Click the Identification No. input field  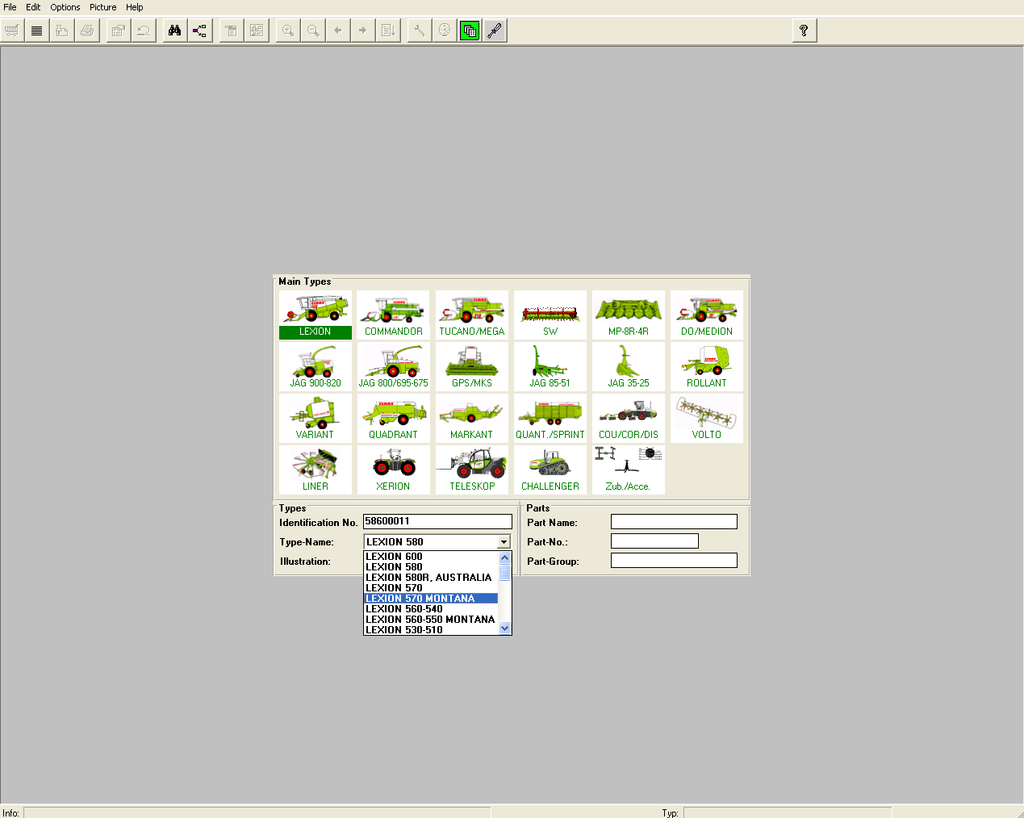click(x=438, y=522)
